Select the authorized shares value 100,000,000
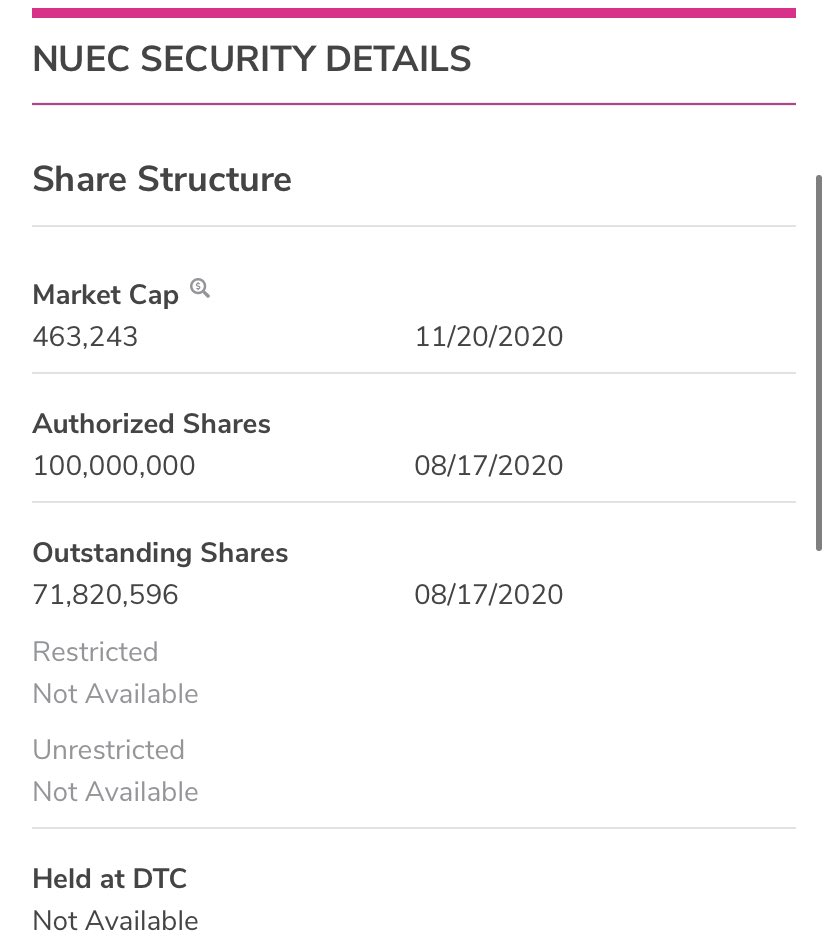The width and height of the screenshot is (828, 944). pyautogui.click(x=114, y=465)
